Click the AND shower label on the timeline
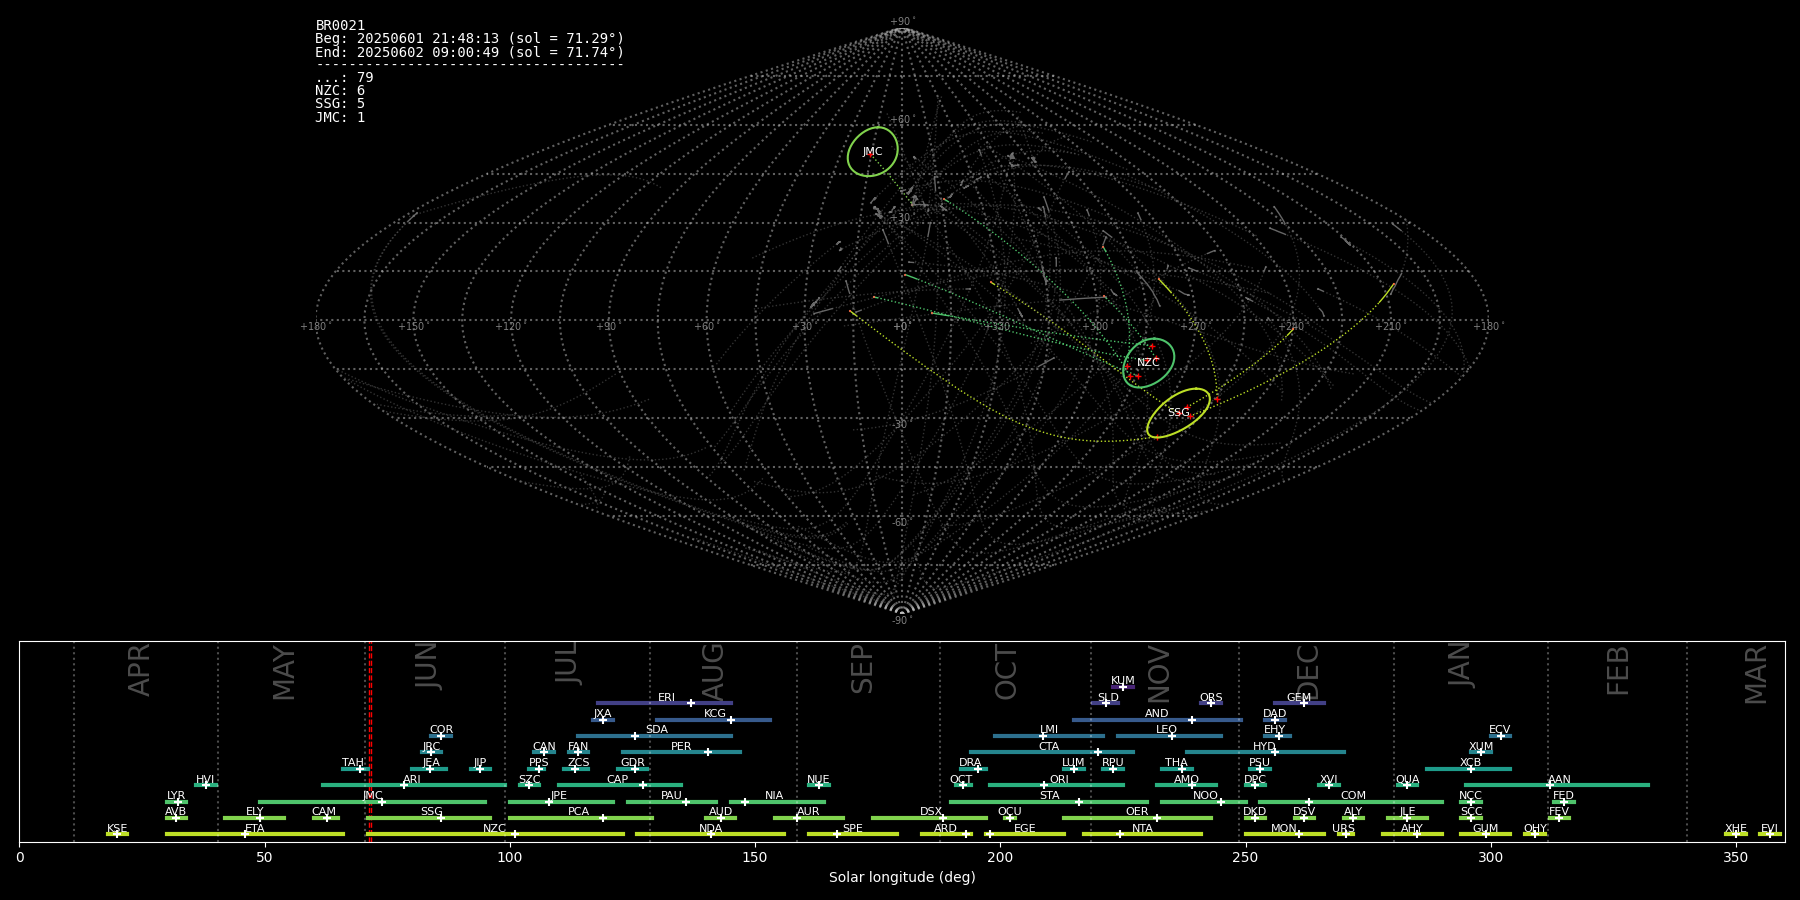1800x900 pixels. pyautogui.click(x=1156, y=714)
